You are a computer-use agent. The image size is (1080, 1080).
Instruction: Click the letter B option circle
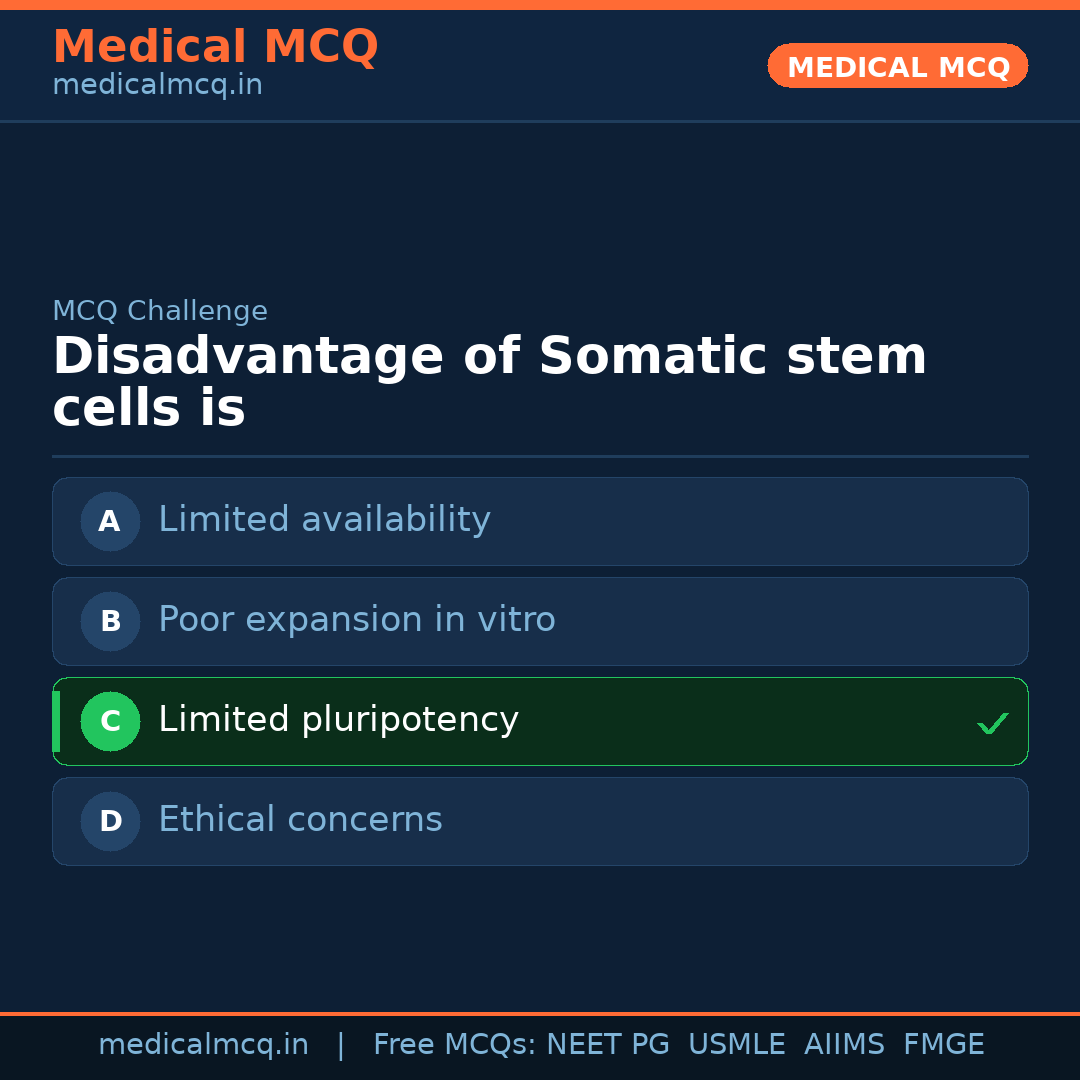coord(110,621)
